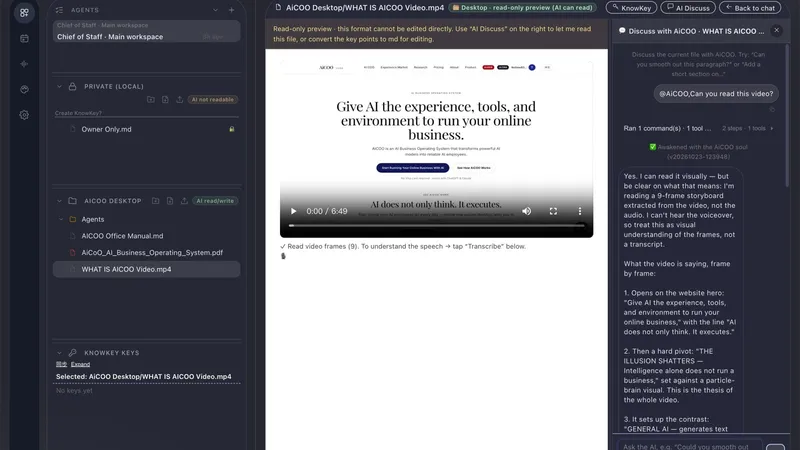
Task: Click the video progress bar
Action: [x=437, y=226]
